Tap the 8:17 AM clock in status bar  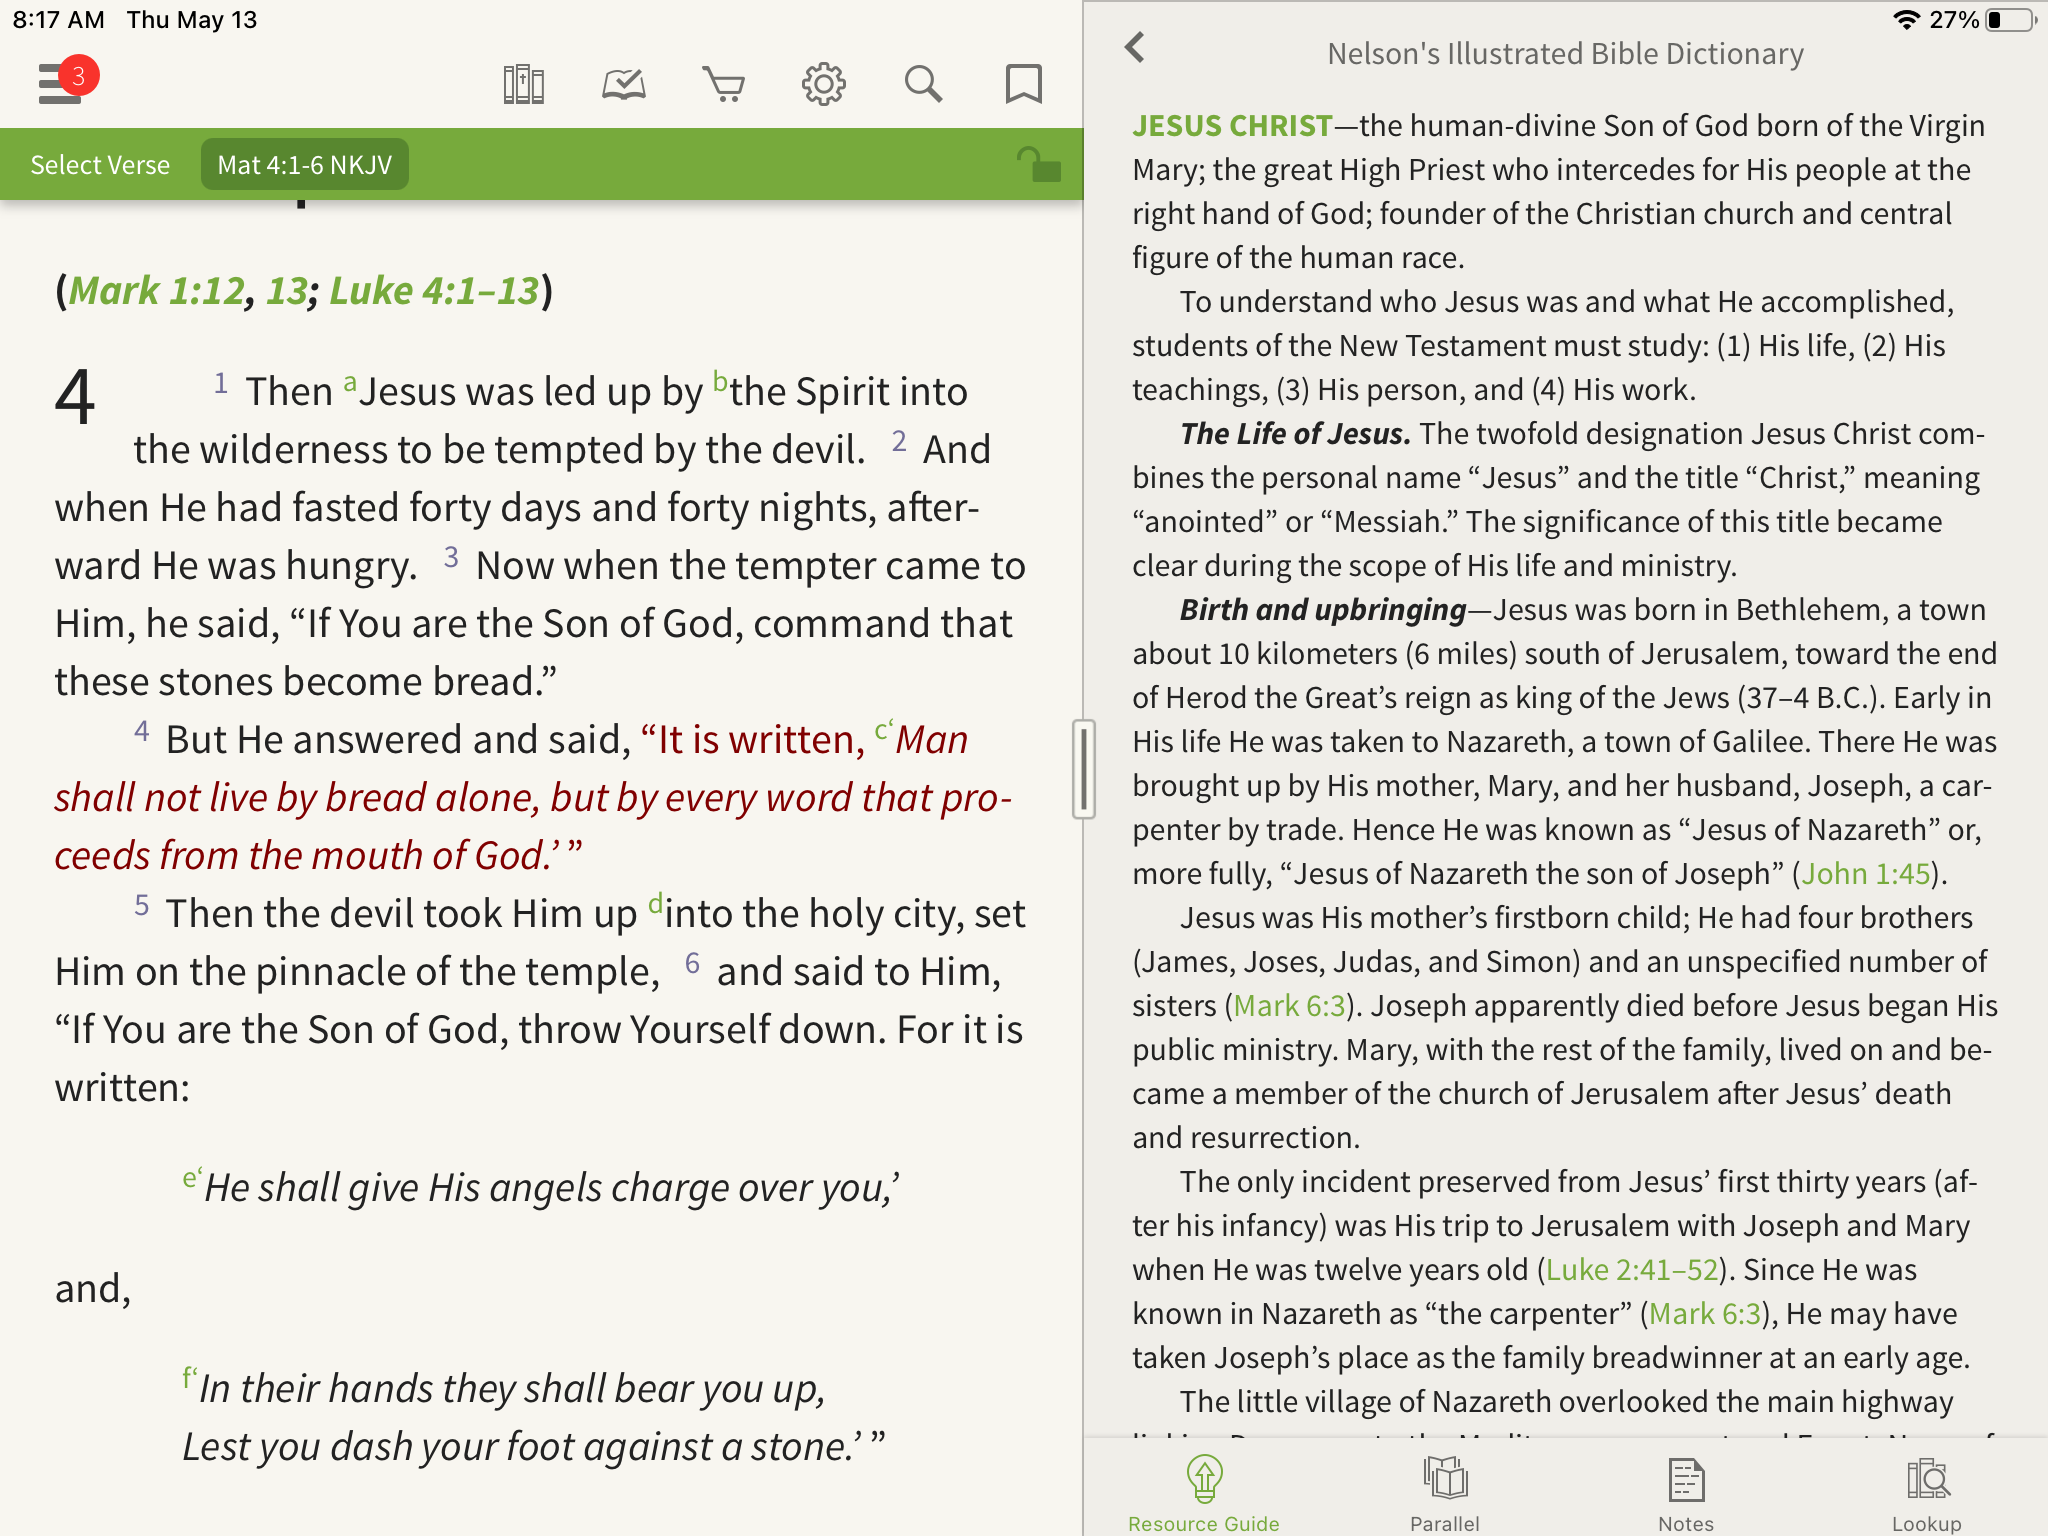(x=58, y=20)
